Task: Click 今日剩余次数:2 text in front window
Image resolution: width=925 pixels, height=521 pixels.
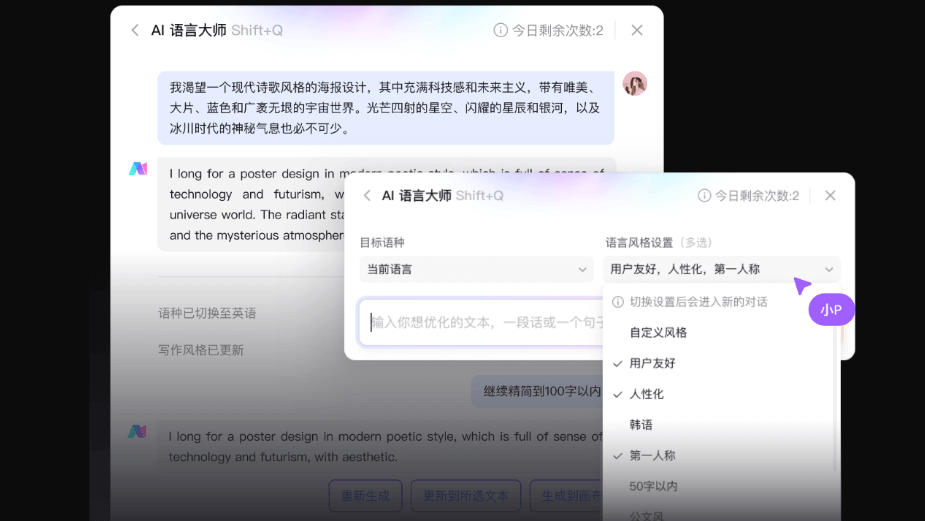Action: pos(757,196)
